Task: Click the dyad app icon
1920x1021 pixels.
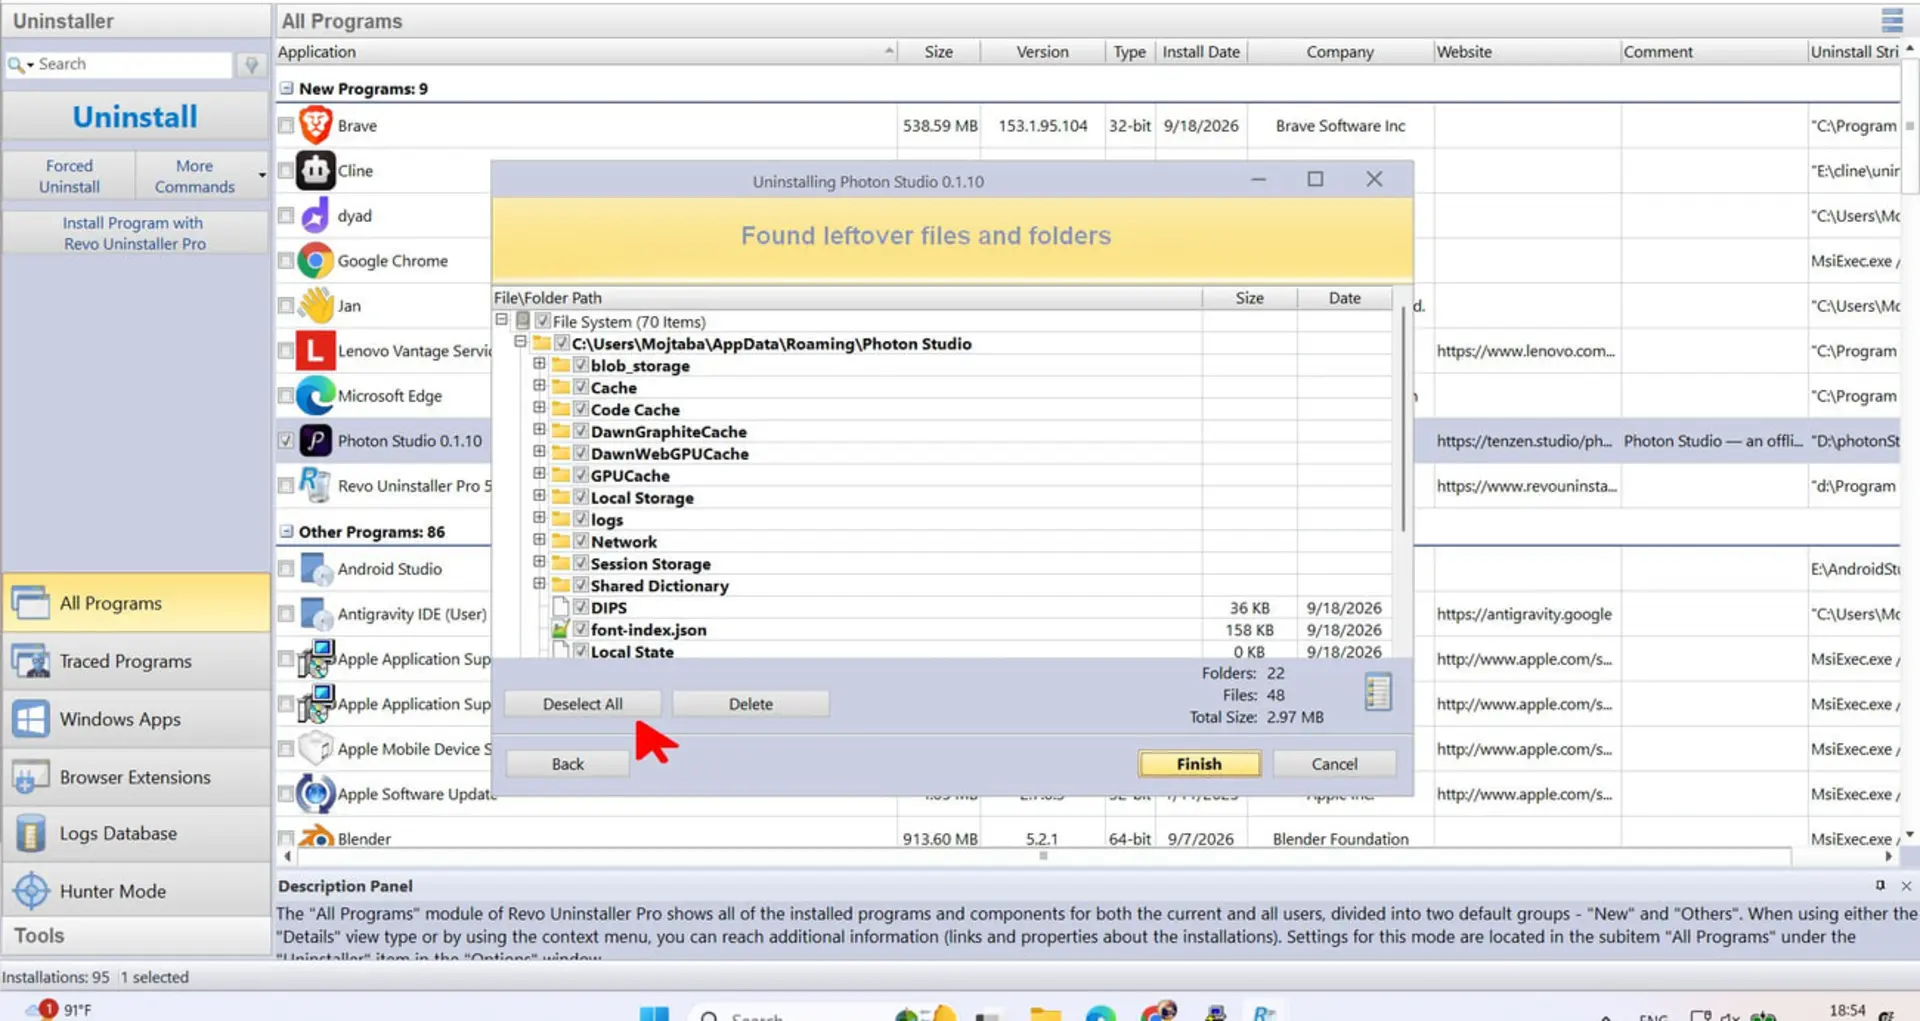Action: click(x=315, y=215)
